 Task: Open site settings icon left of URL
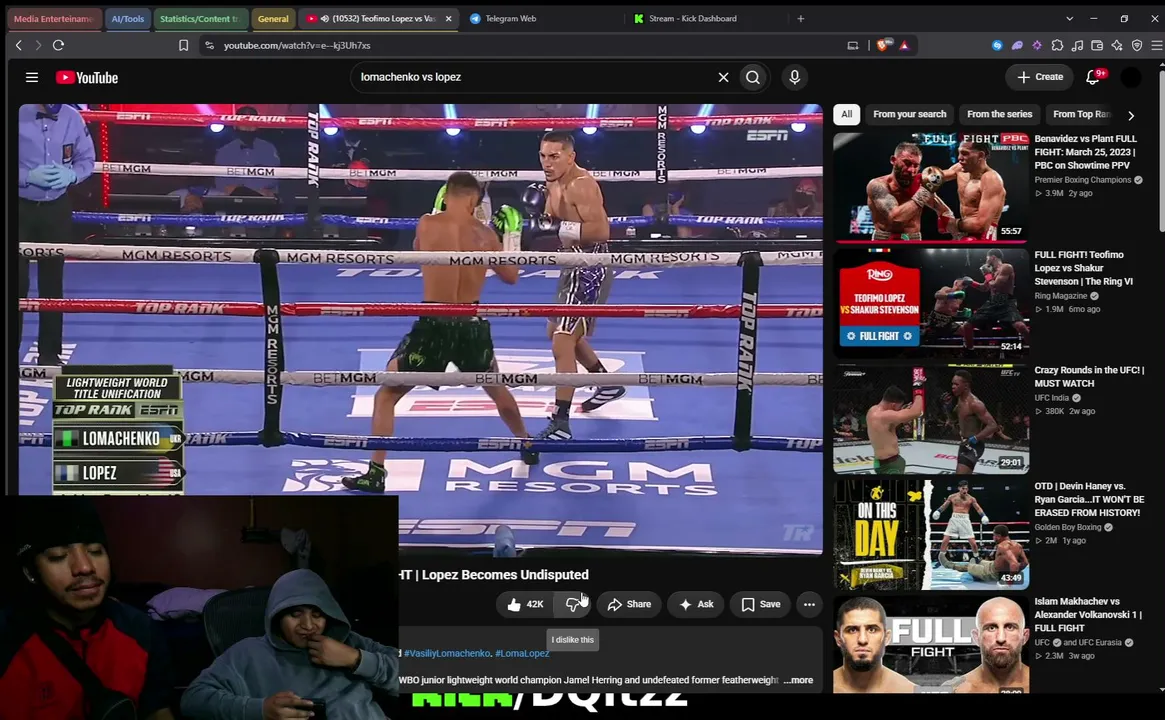[210, 45]
